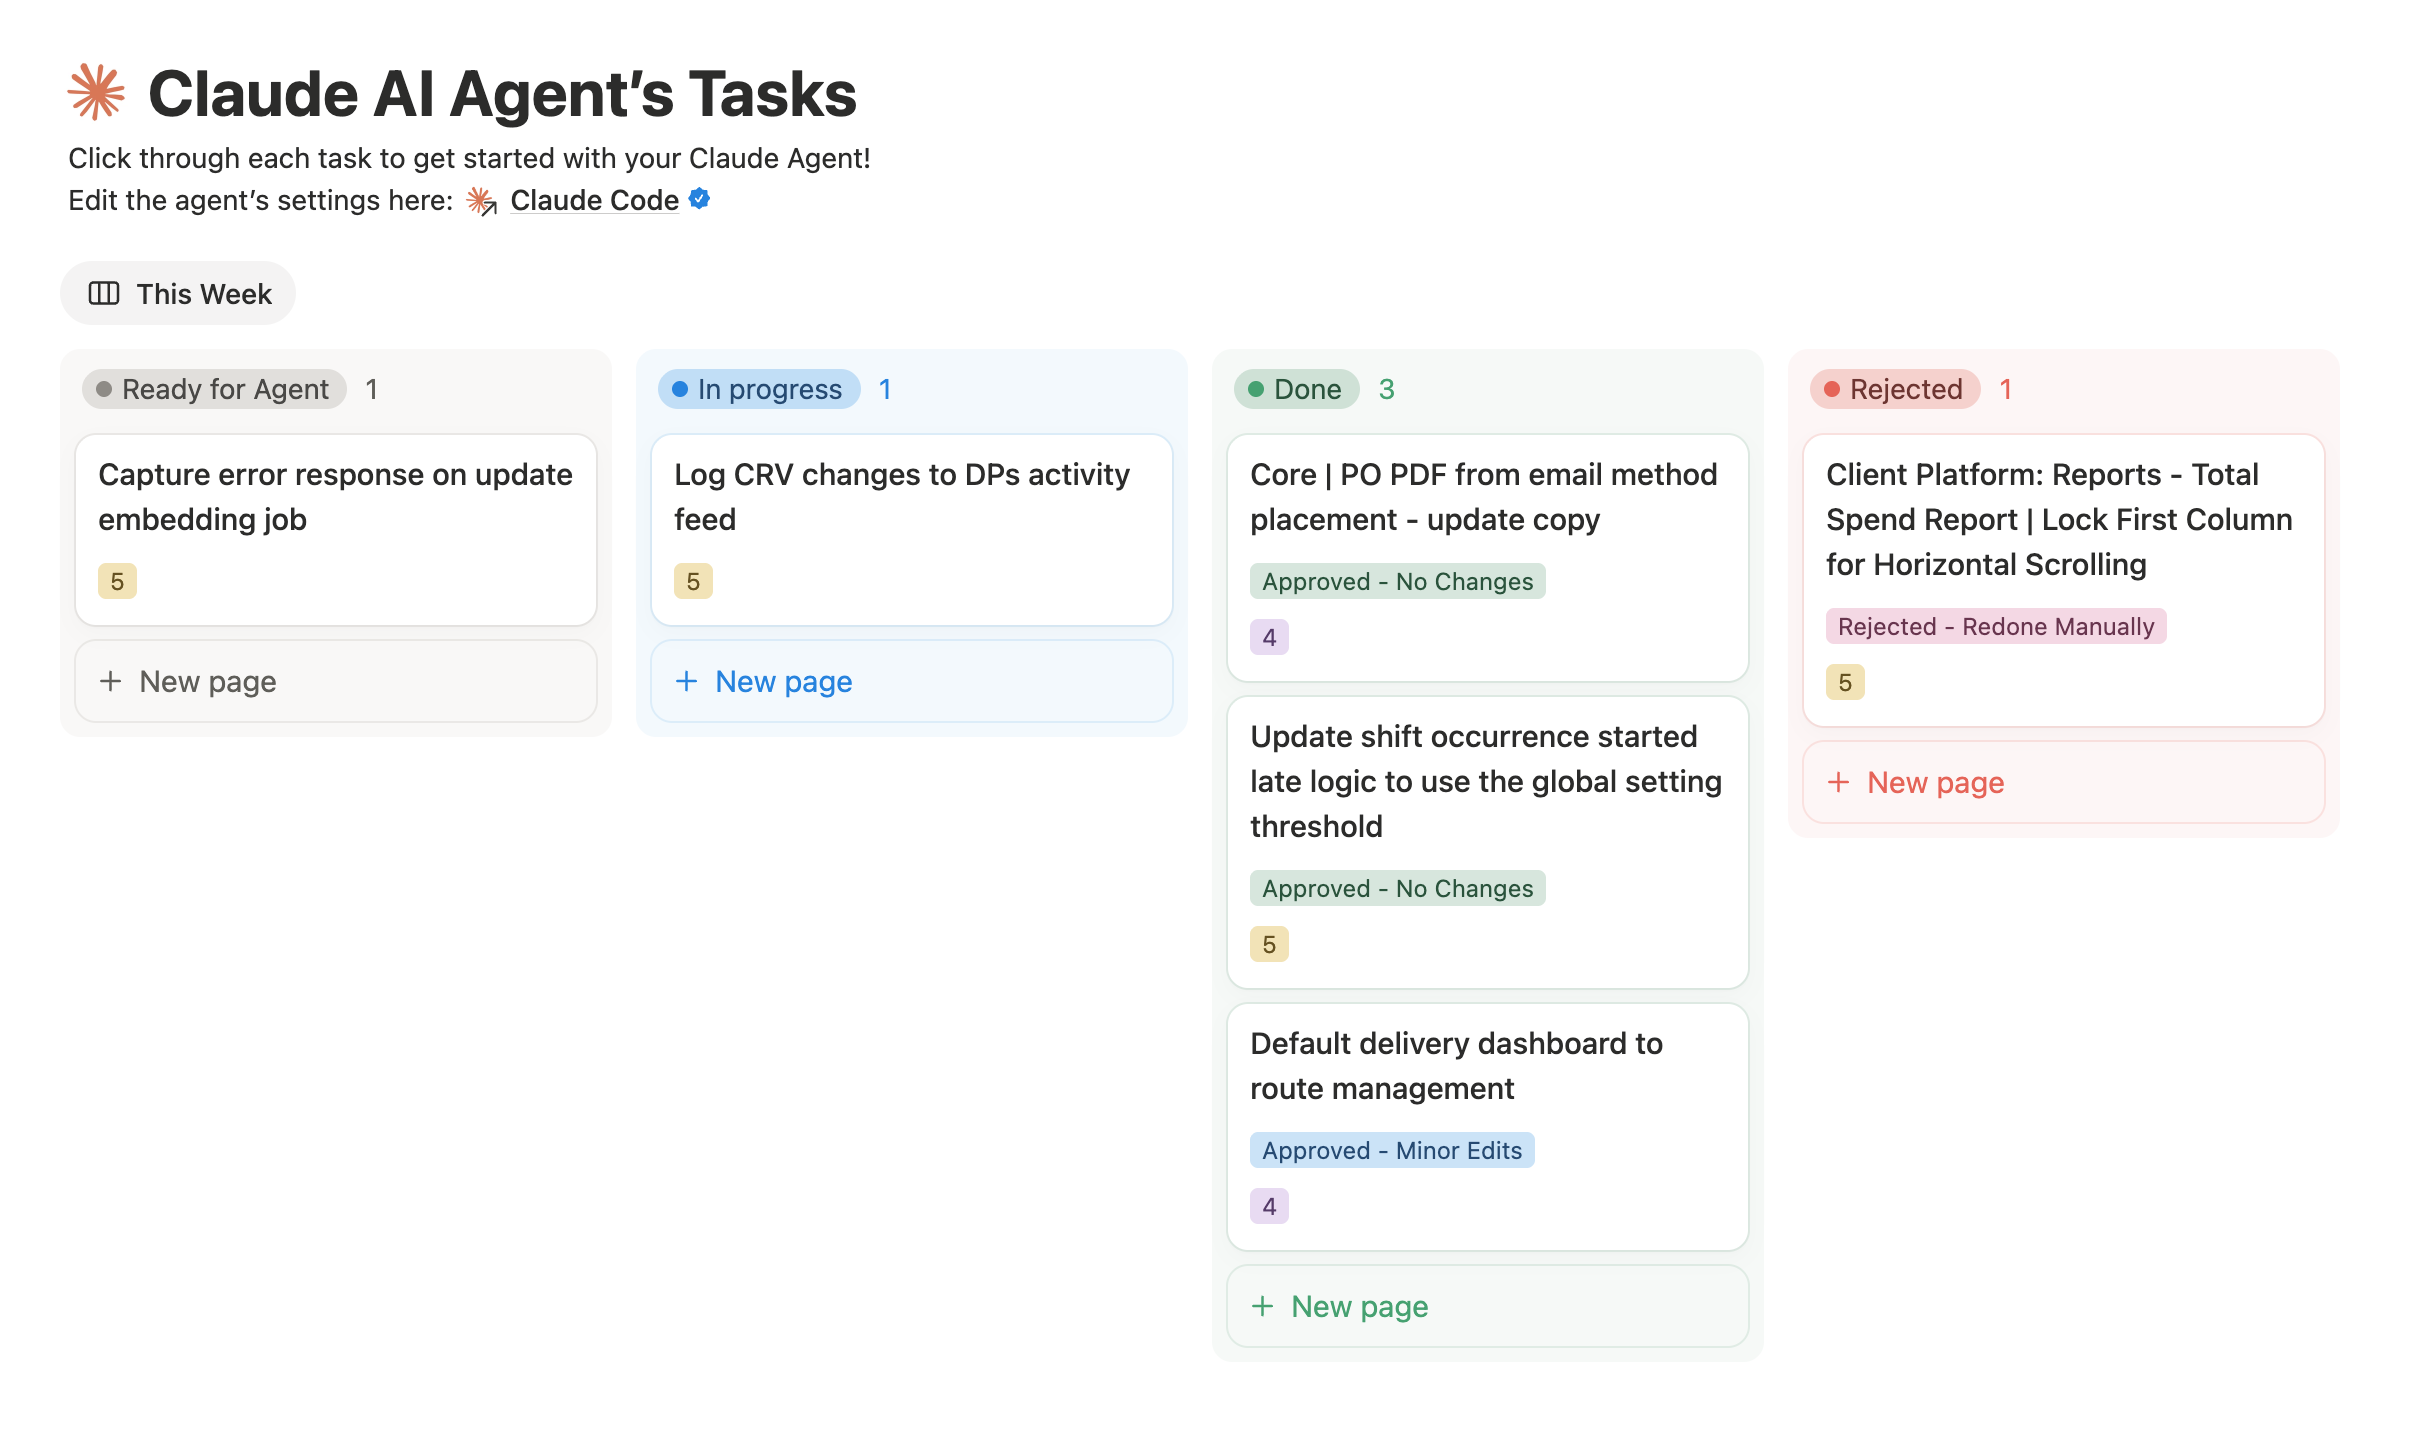Click the board icon in This Week tab
This screenshot has width=2436, height=1446.
point(104,293)
